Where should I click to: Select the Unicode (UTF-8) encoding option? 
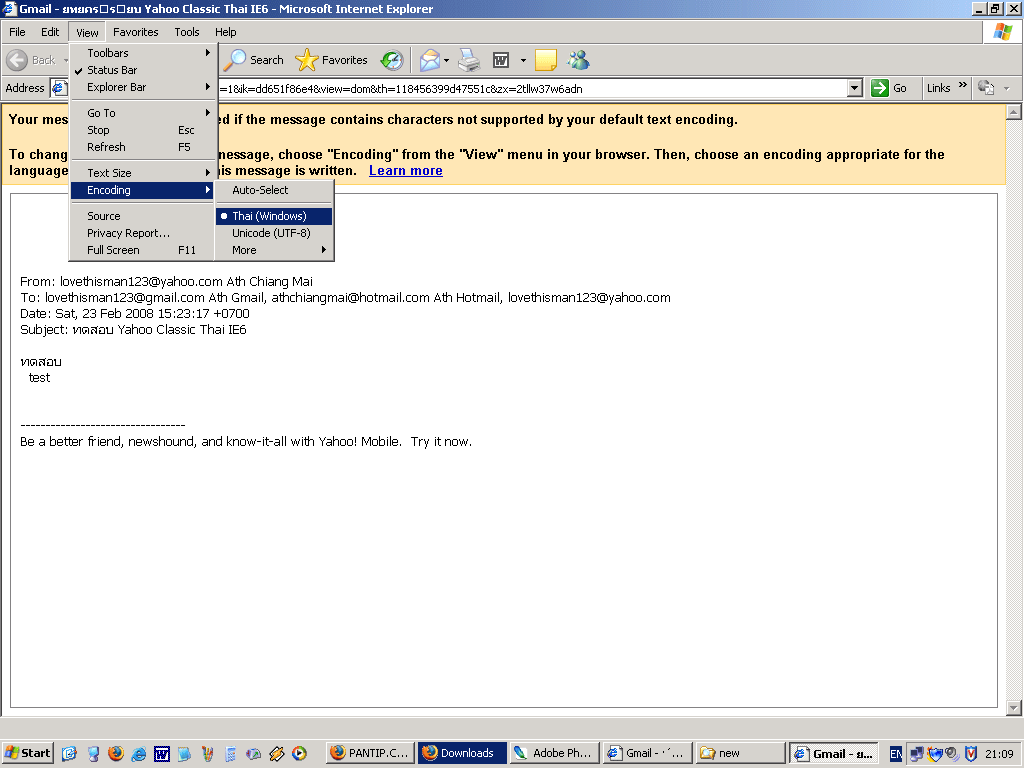coord(274,233)
